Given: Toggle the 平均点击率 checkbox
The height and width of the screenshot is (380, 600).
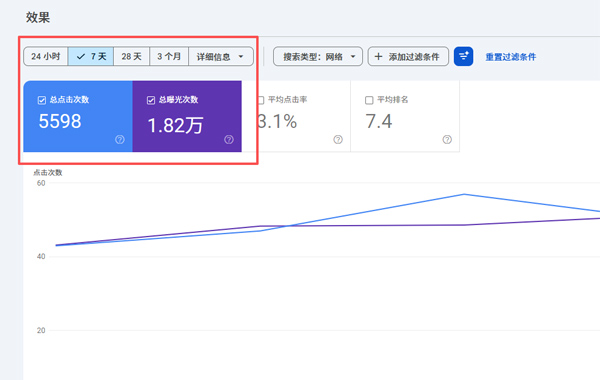Looking at the screenshot, I should pyautogui.click(x=261, y=100).
